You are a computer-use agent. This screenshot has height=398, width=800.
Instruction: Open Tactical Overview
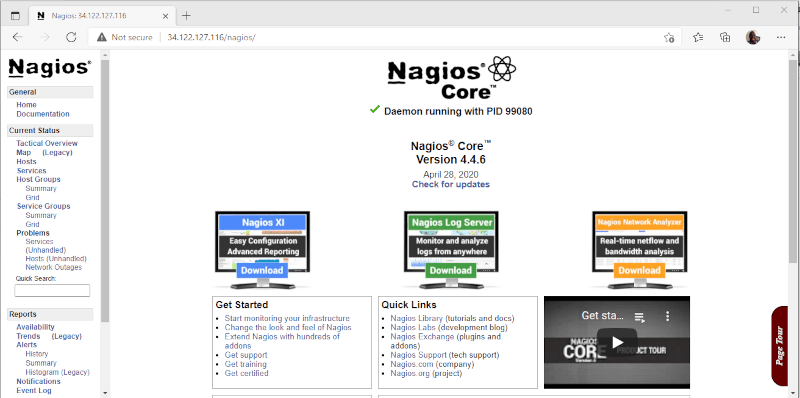(x=47, y=143)
